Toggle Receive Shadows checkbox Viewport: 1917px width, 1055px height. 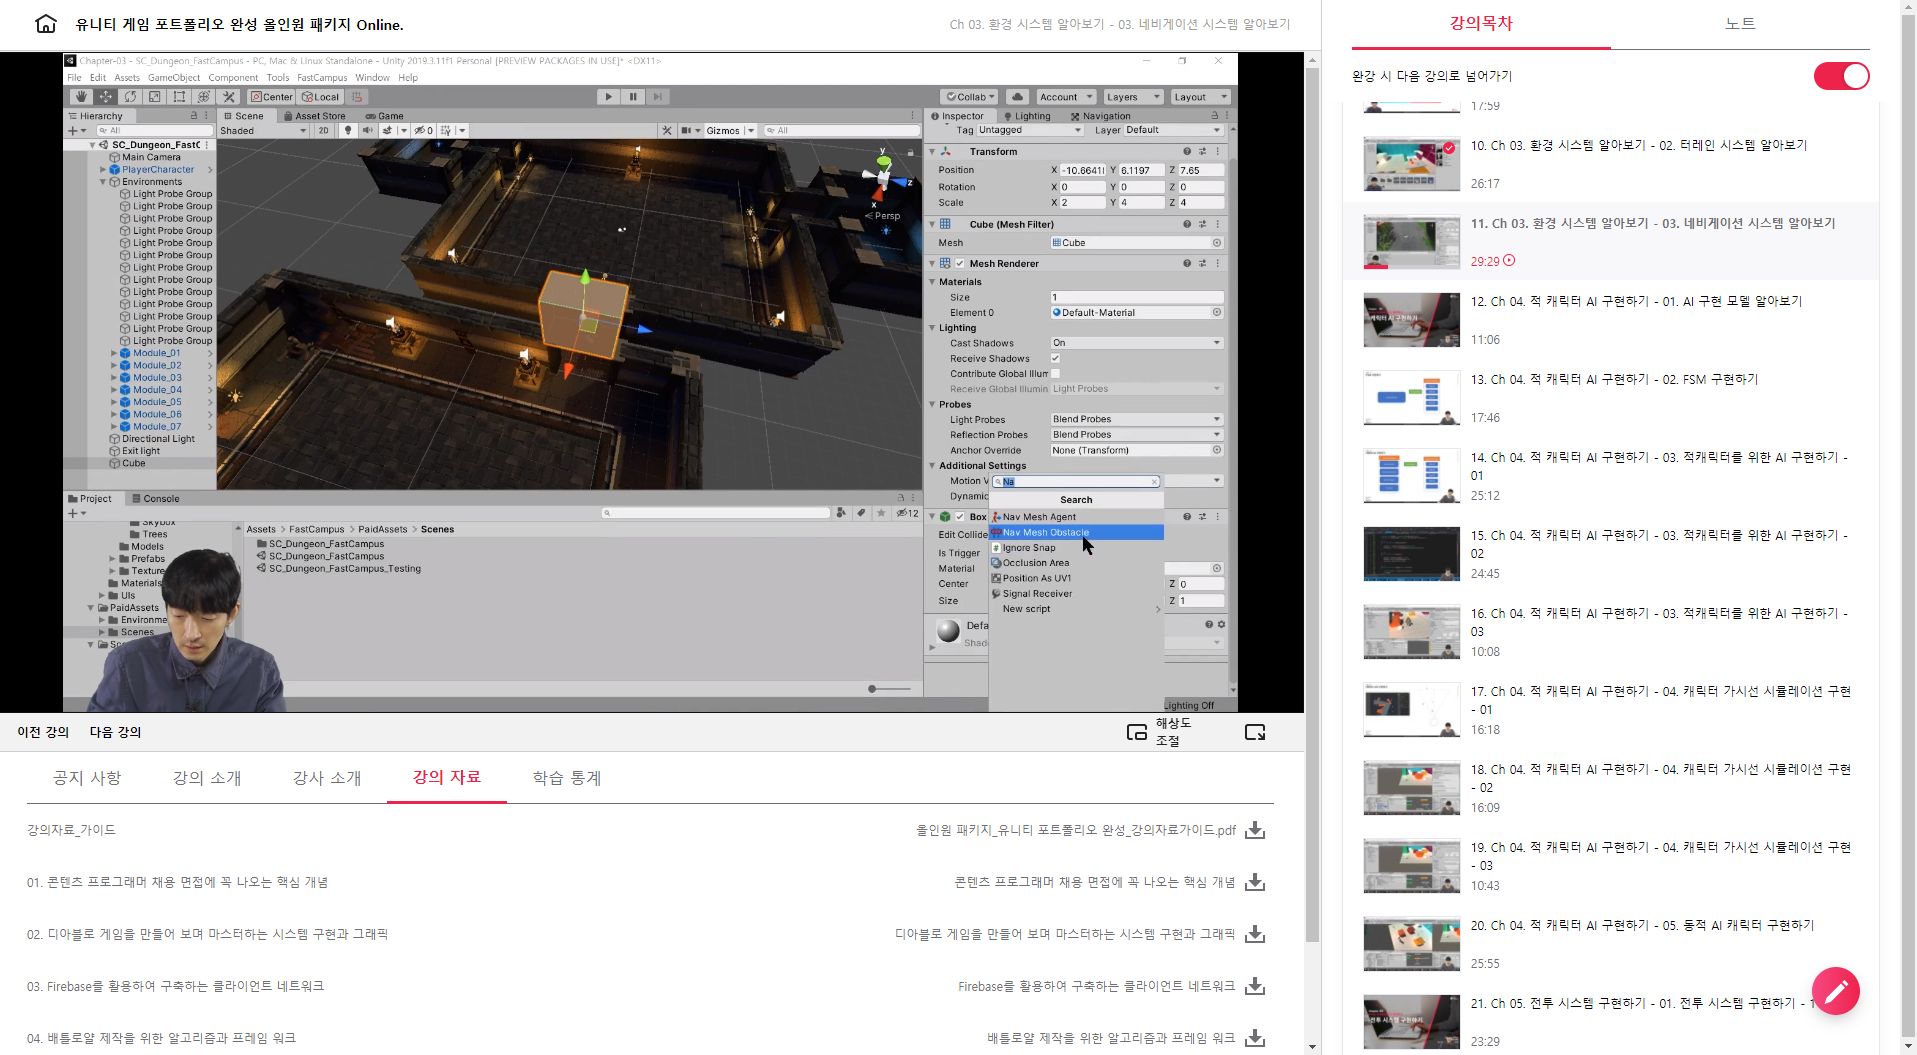click(1055, 358)
